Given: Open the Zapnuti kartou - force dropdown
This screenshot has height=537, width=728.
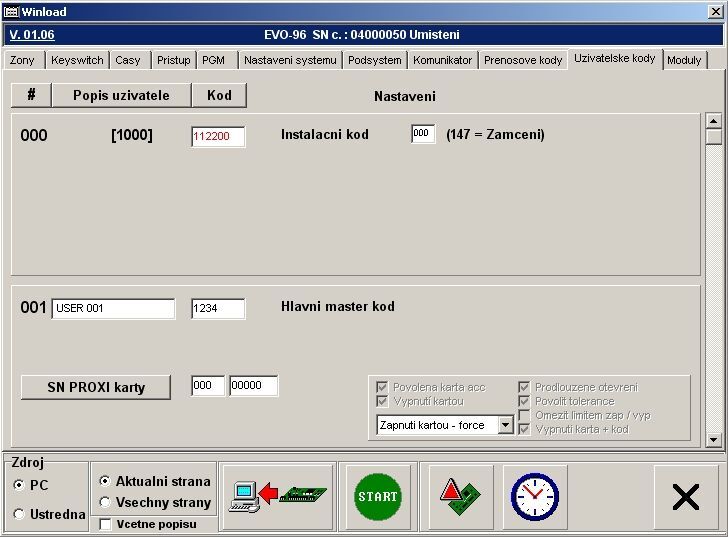Looking at the screenshot, I should tap(505, 425).
